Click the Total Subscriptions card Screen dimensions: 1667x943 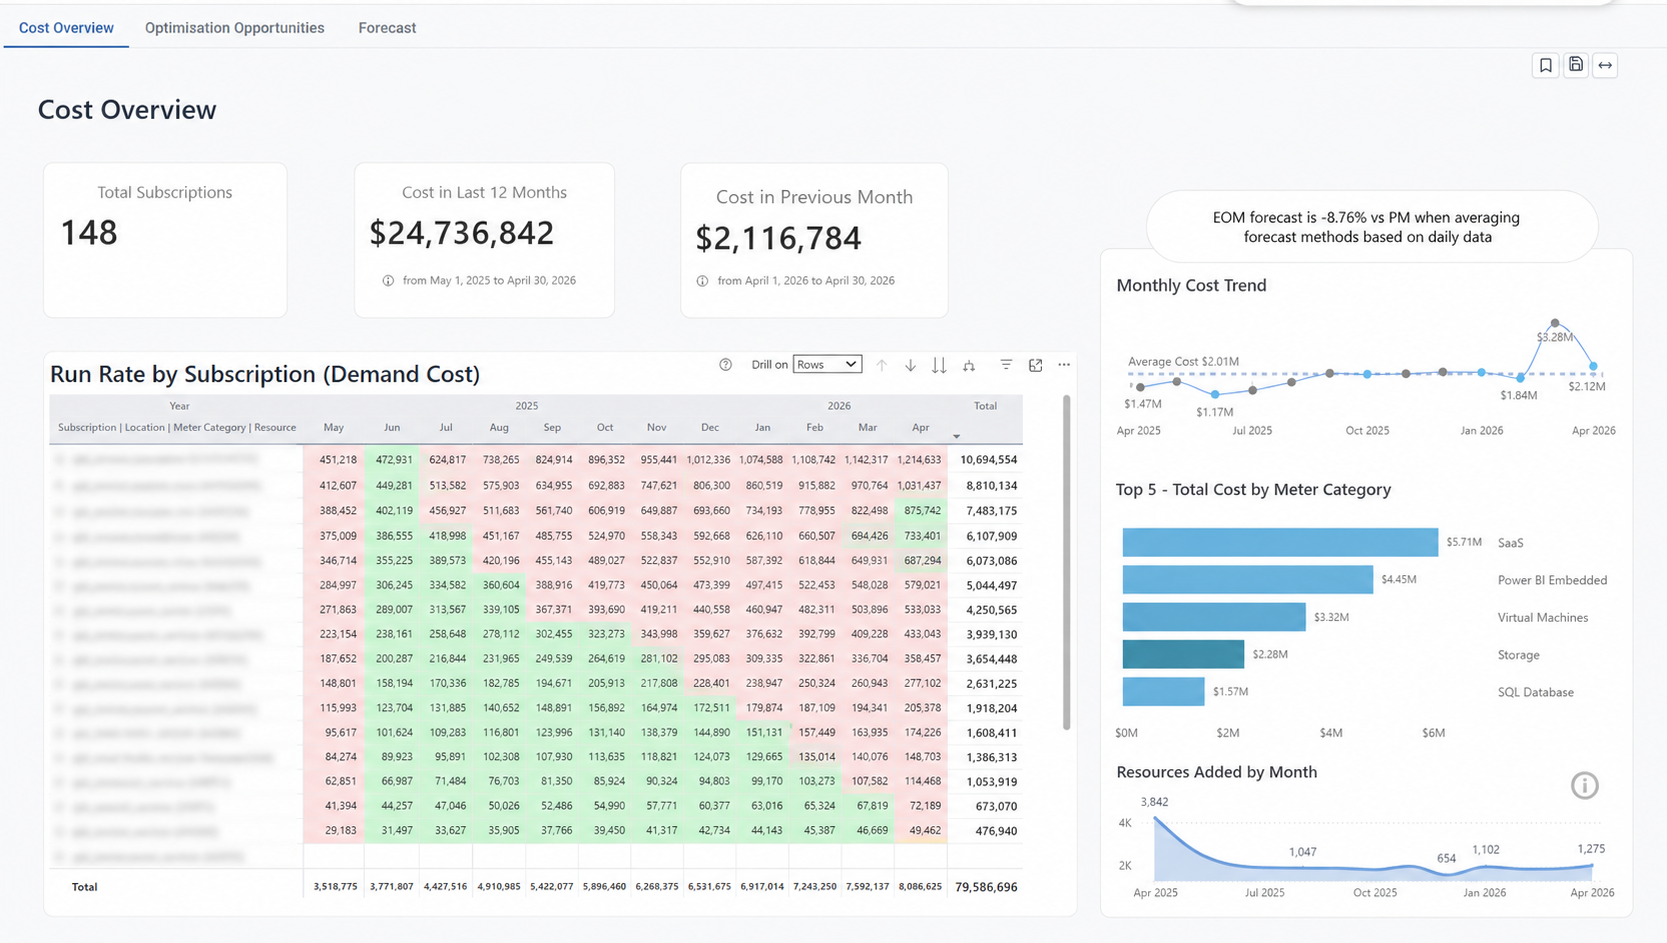[165, 240]
